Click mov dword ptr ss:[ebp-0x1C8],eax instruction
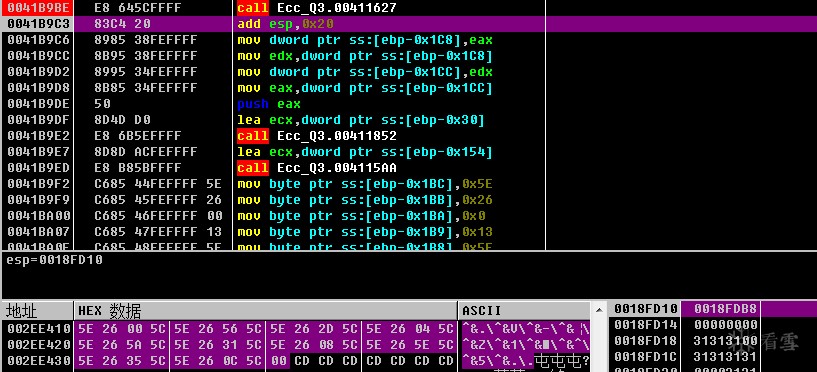The image size is (817, 372). (365, 40)
